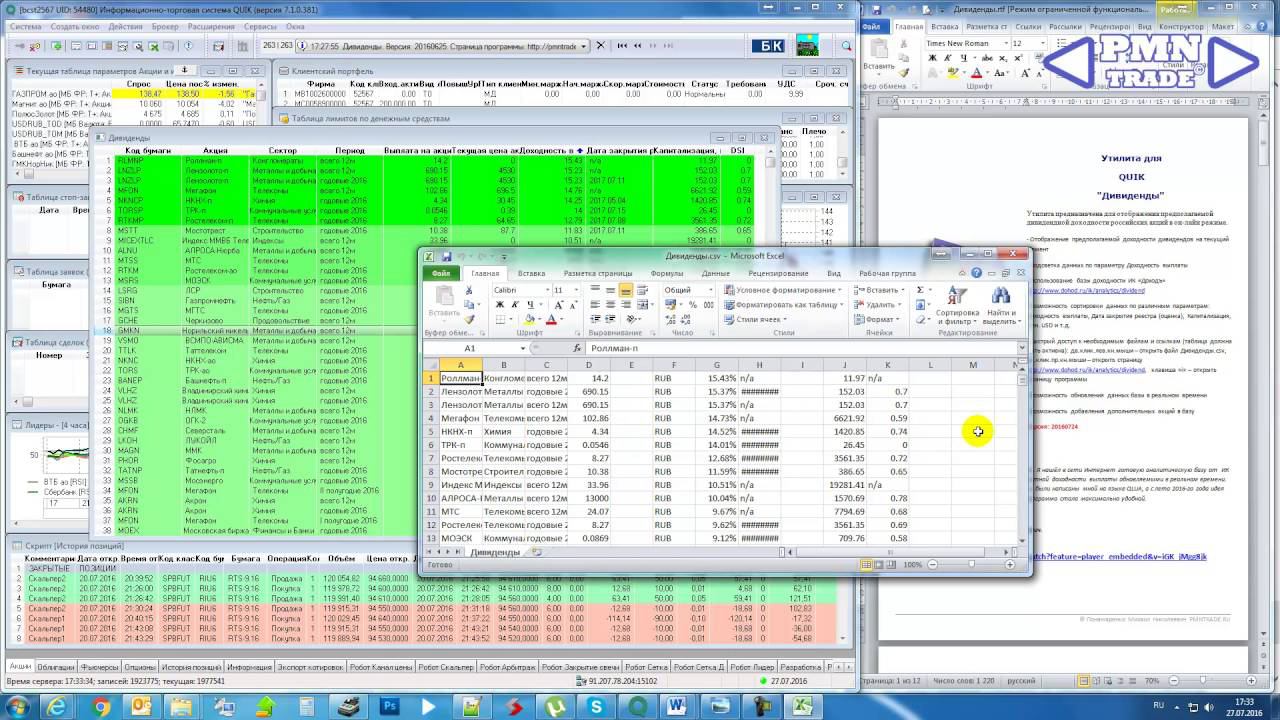Click the AutoSum sigma icon in Excel

(x=921, y=290)
